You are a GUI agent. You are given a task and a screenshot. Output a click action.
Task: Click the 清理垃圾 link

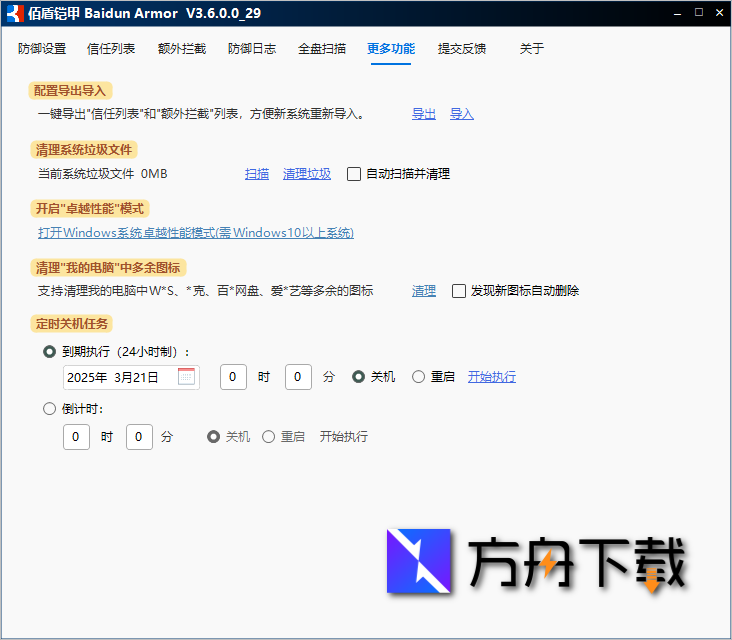[x=307, y=174]
